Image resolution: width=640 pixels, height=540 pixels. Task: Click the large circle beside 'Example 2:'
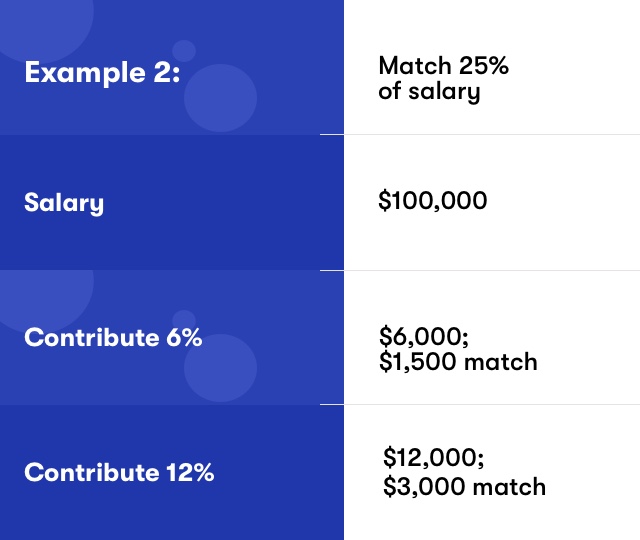pyautogui.click(x=220, y=98)
